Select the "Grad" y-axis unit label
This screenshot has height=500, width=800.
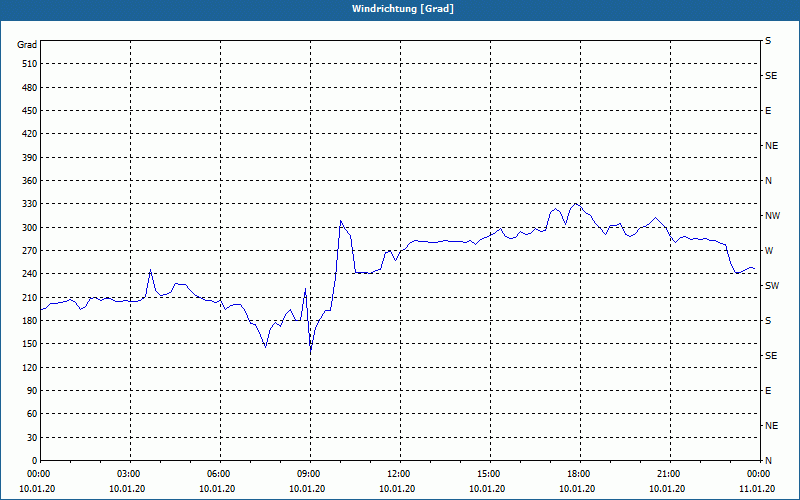pos(27,45)
